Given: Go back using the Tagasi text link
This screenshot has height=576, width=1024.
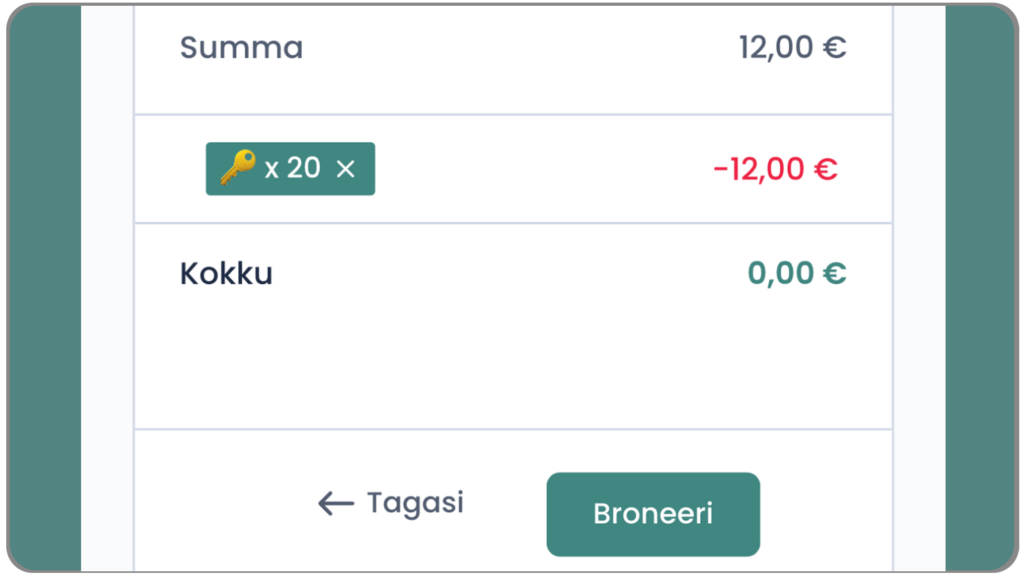Looking at the screenshot, I should point(415,502).
